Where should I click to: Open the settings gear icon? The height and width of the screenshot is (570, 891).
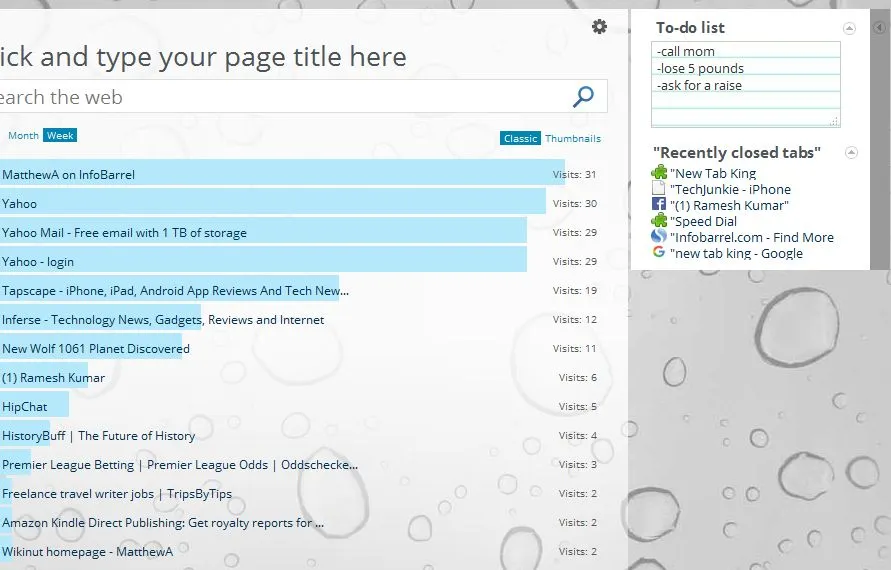click(x=599, y=27)
